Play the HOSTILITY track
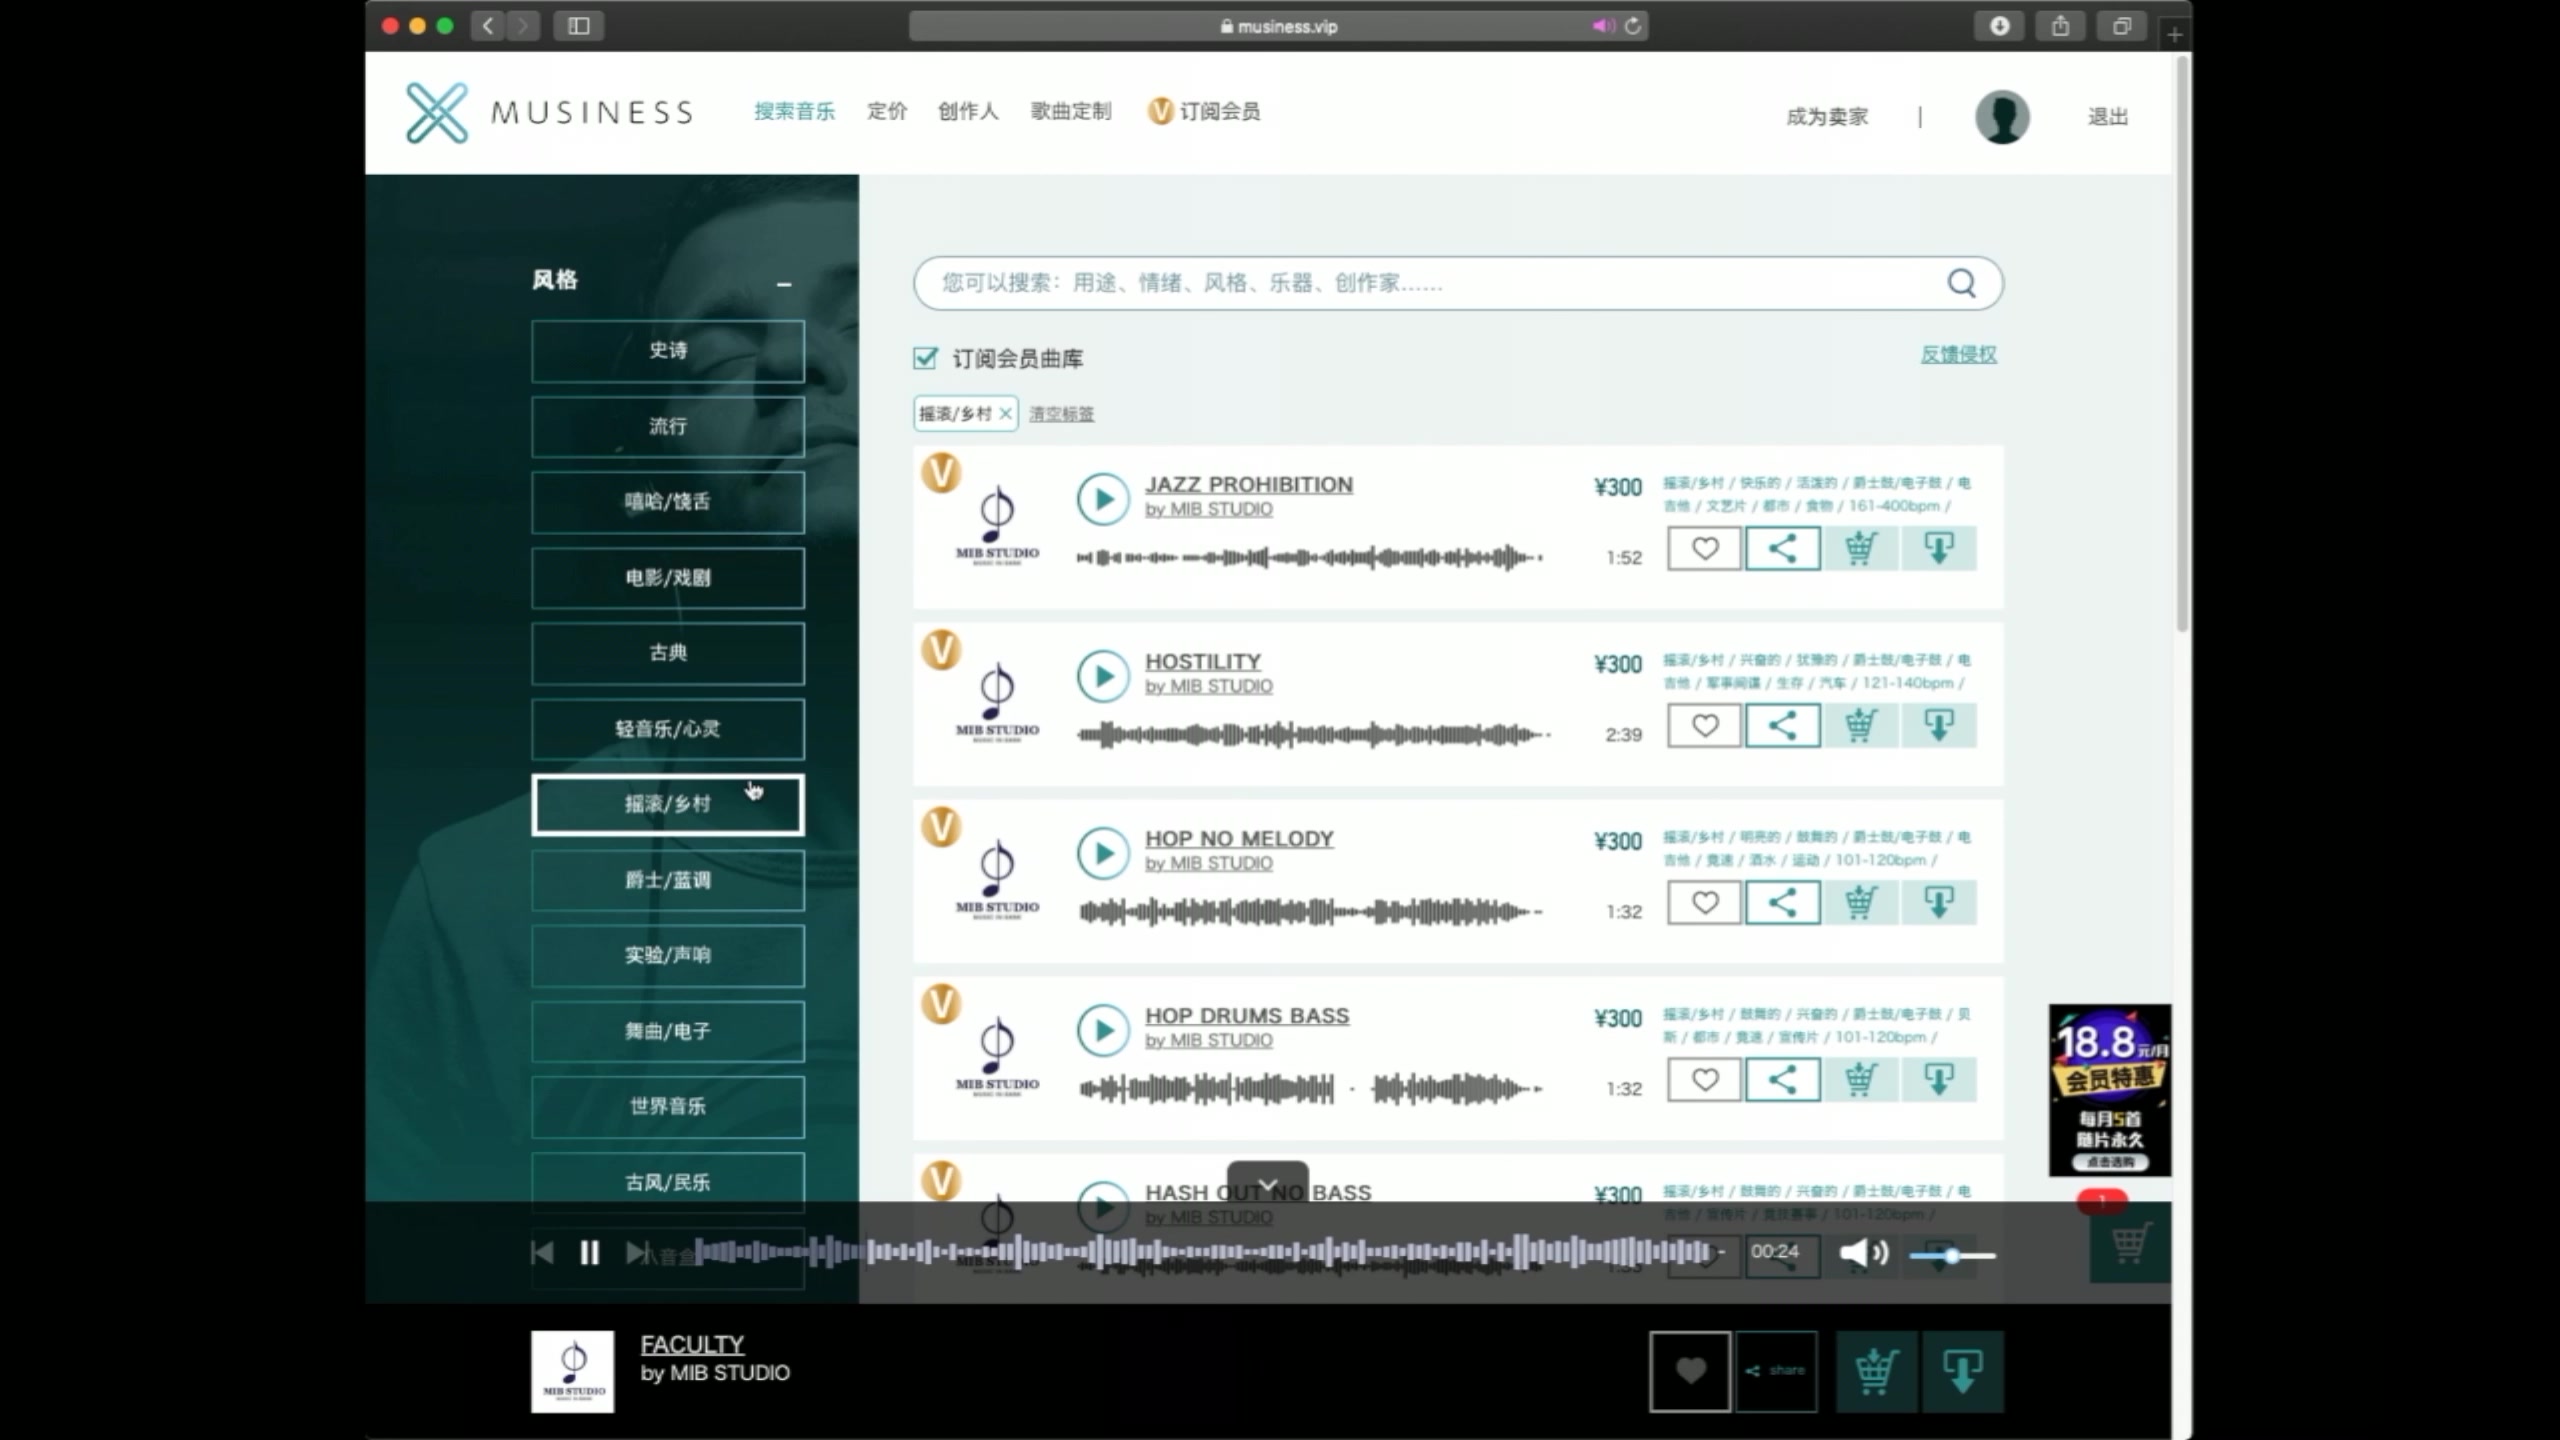 [x=1102, y=676]
